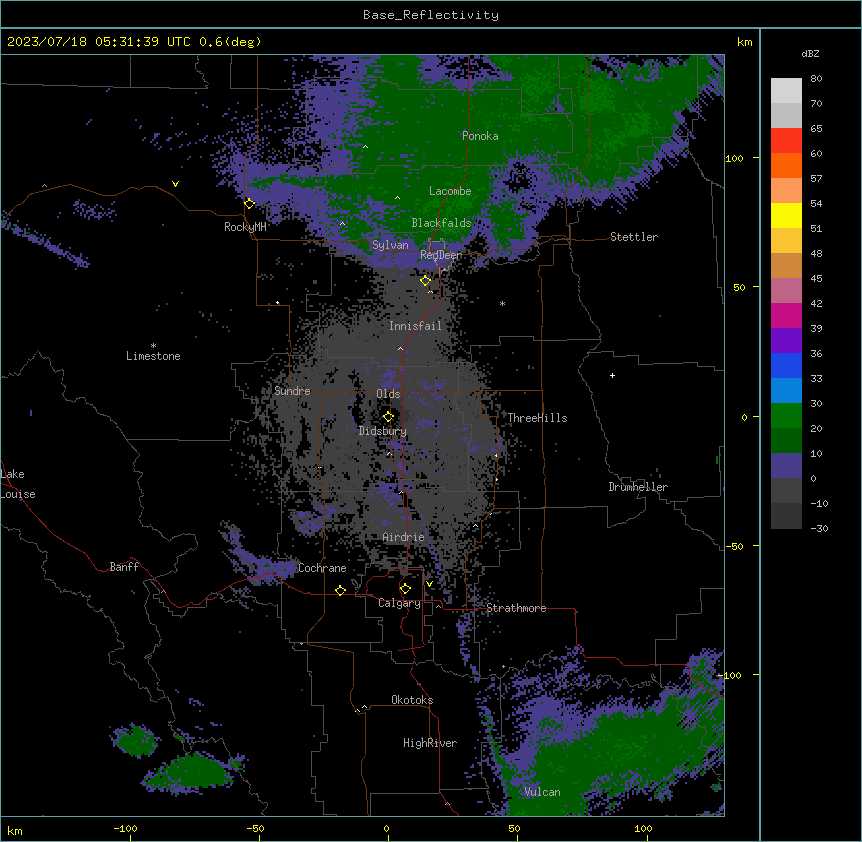Screen dimensions: 862x842
Task: Click the Ponoka city label
Action: click(480, 136)
